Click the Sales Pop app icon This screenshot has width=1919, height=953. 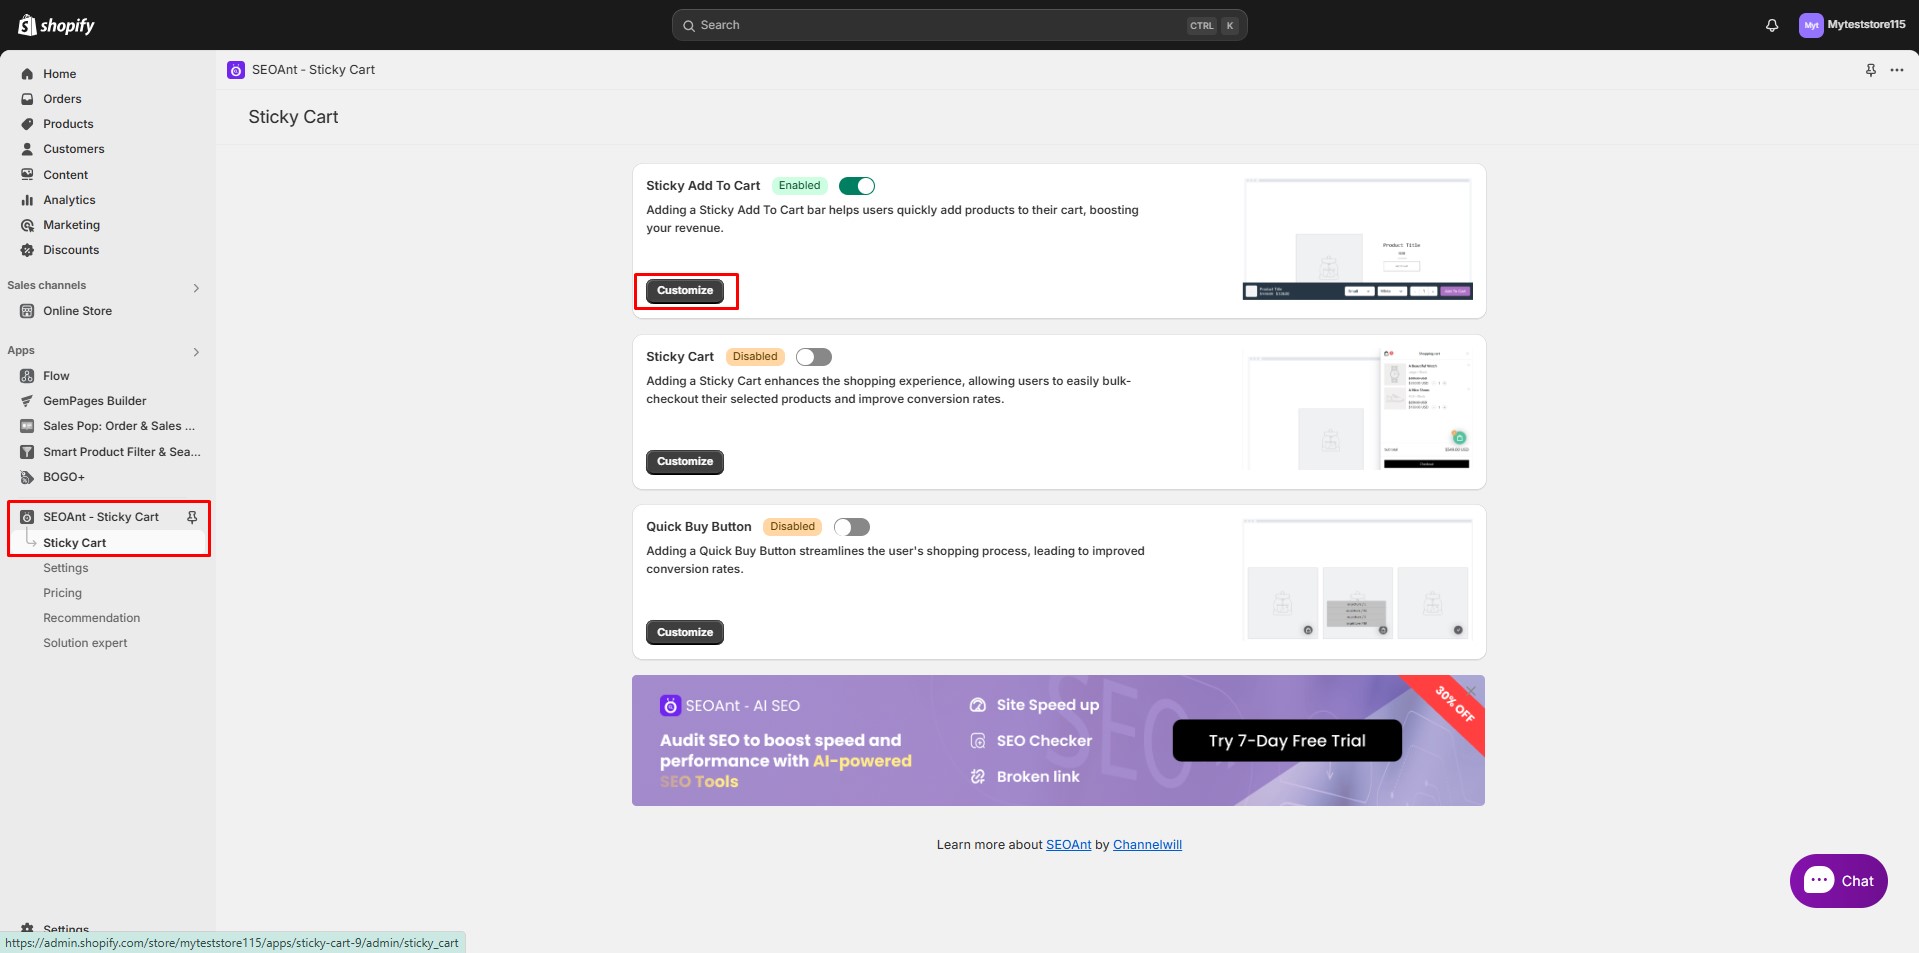pyautogui.click(x=27, y=426)
